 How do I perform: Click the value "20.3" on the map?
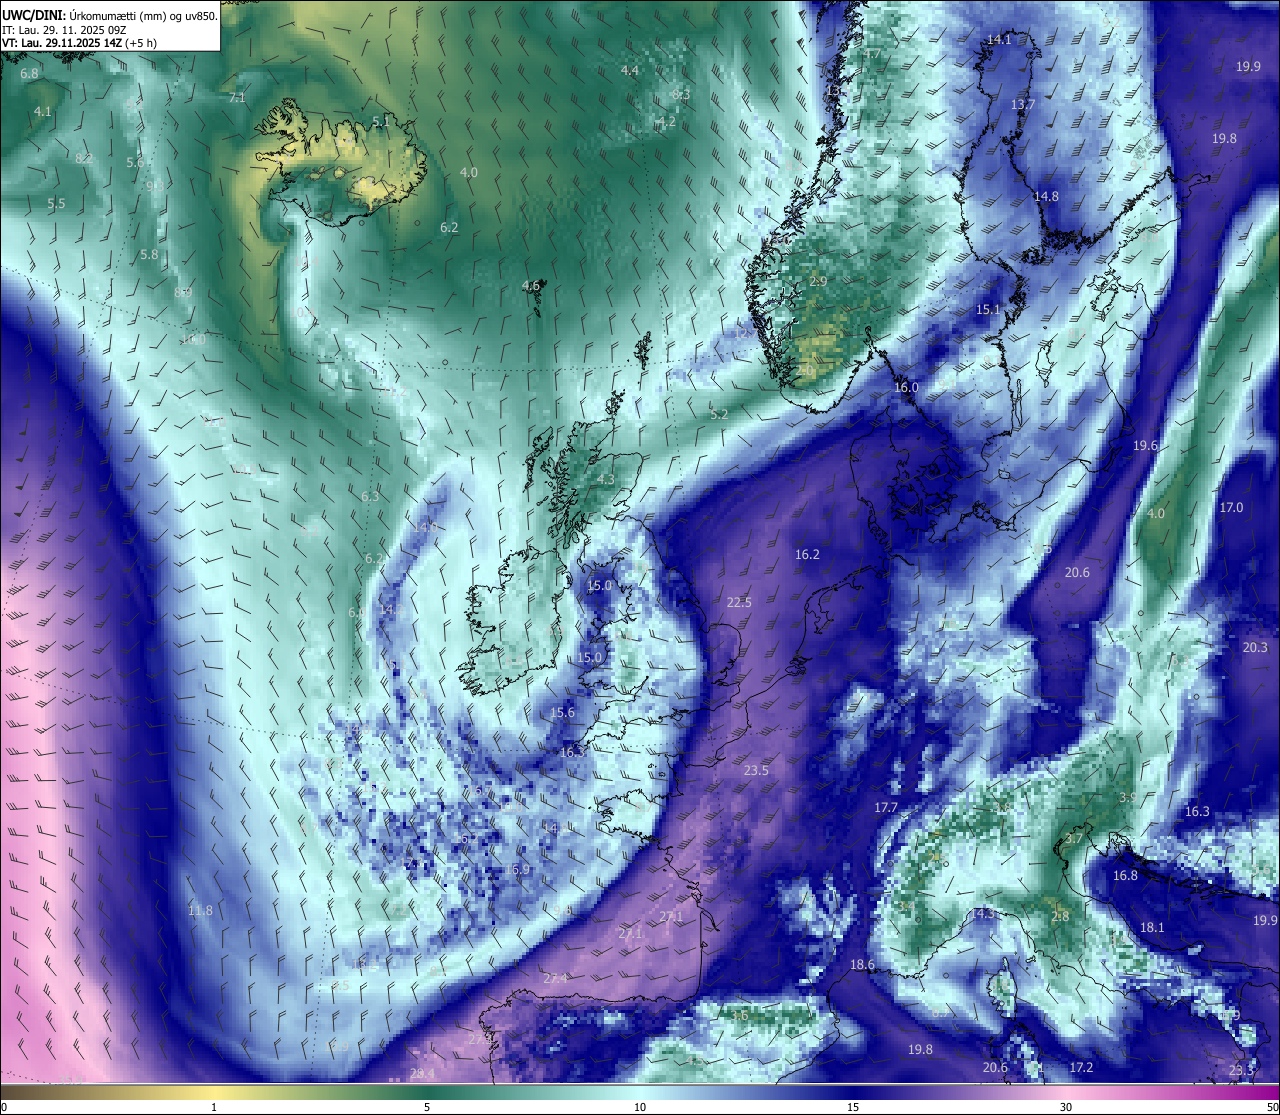click(x=1255, y=648)
